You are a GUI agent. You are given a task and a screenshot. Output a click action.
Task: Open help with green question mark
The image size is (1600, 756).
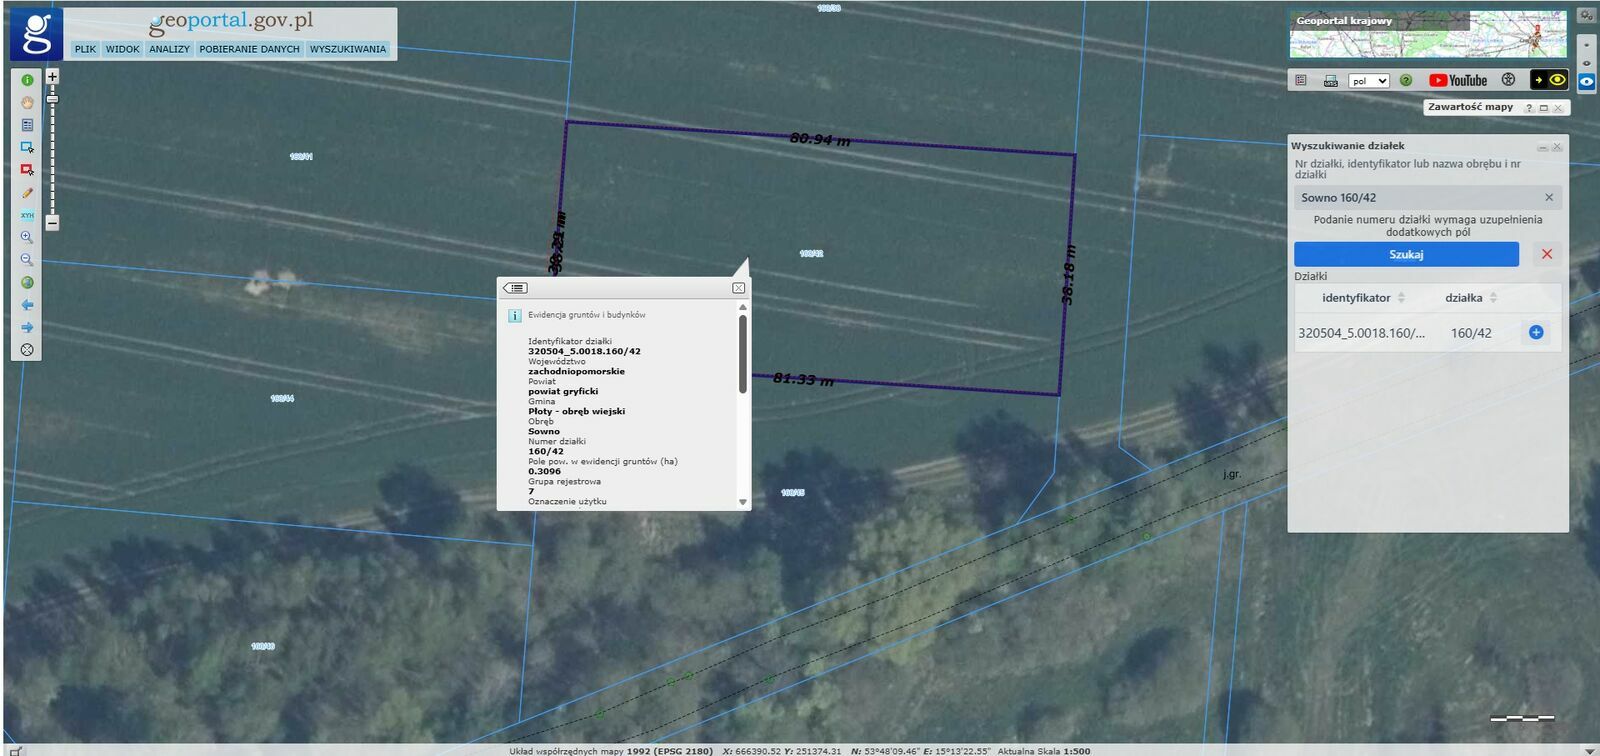coord(1406,80)
